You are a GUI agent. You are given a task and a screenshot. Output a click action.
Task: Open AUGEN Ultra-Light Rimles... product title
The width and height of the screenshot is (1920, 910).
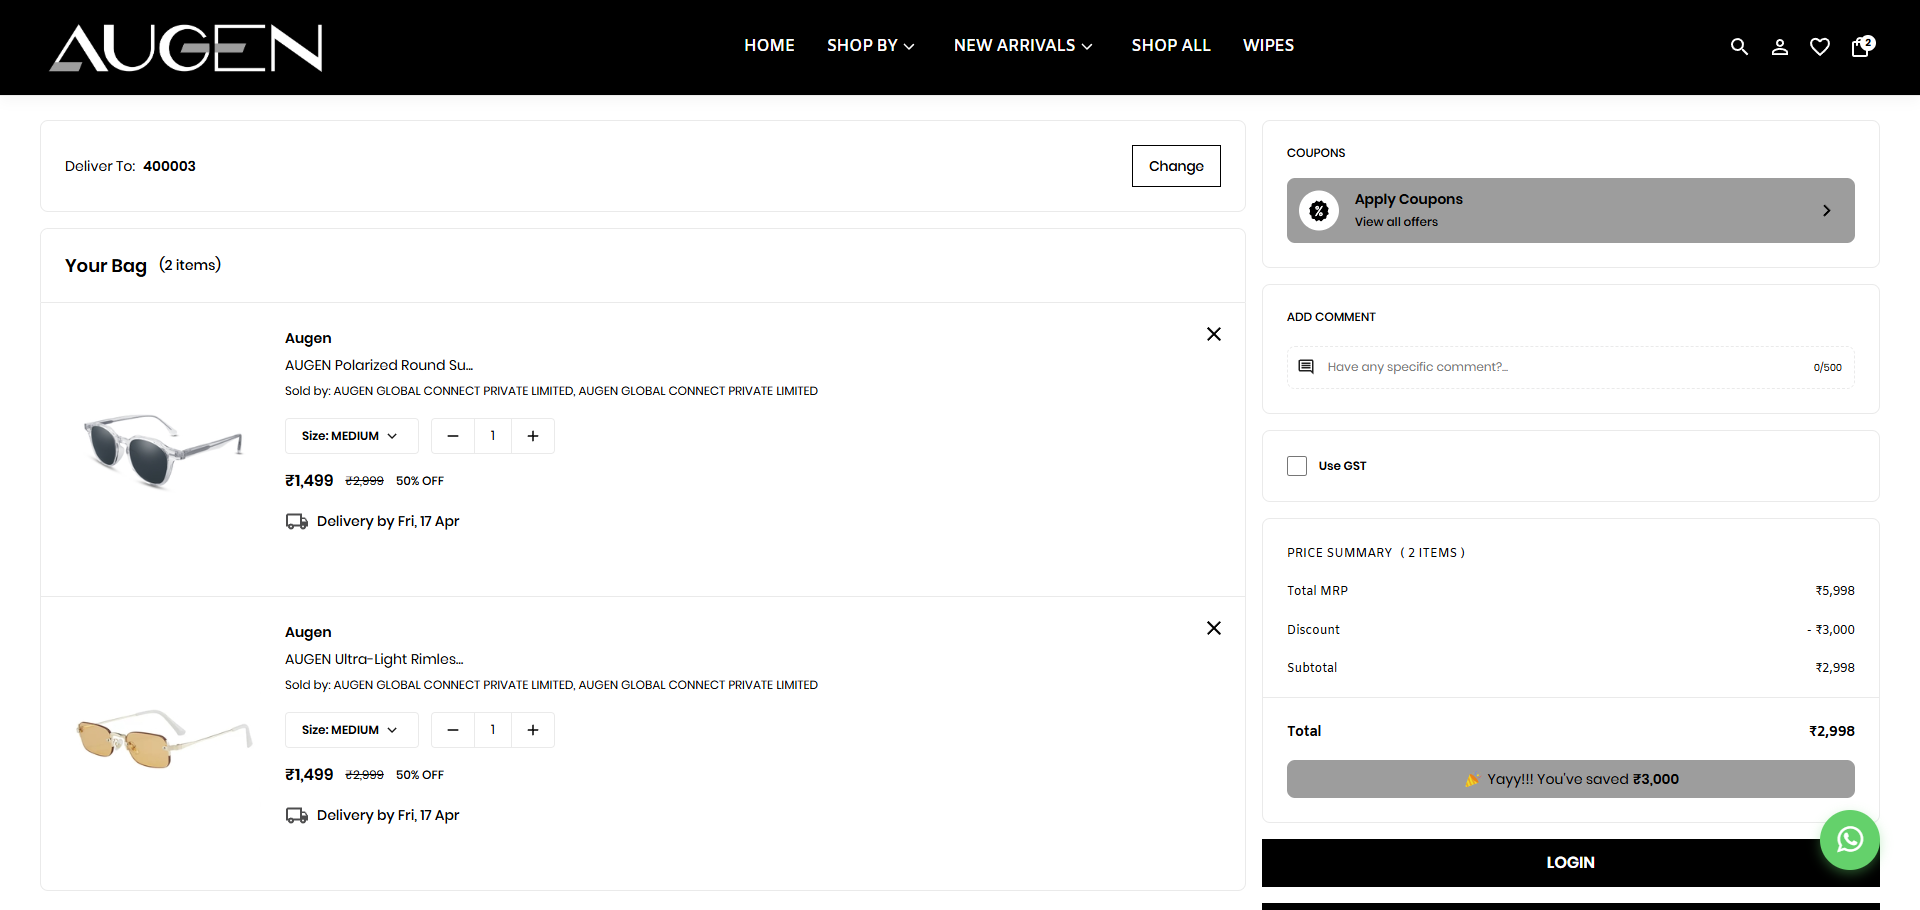pos(374,659)
